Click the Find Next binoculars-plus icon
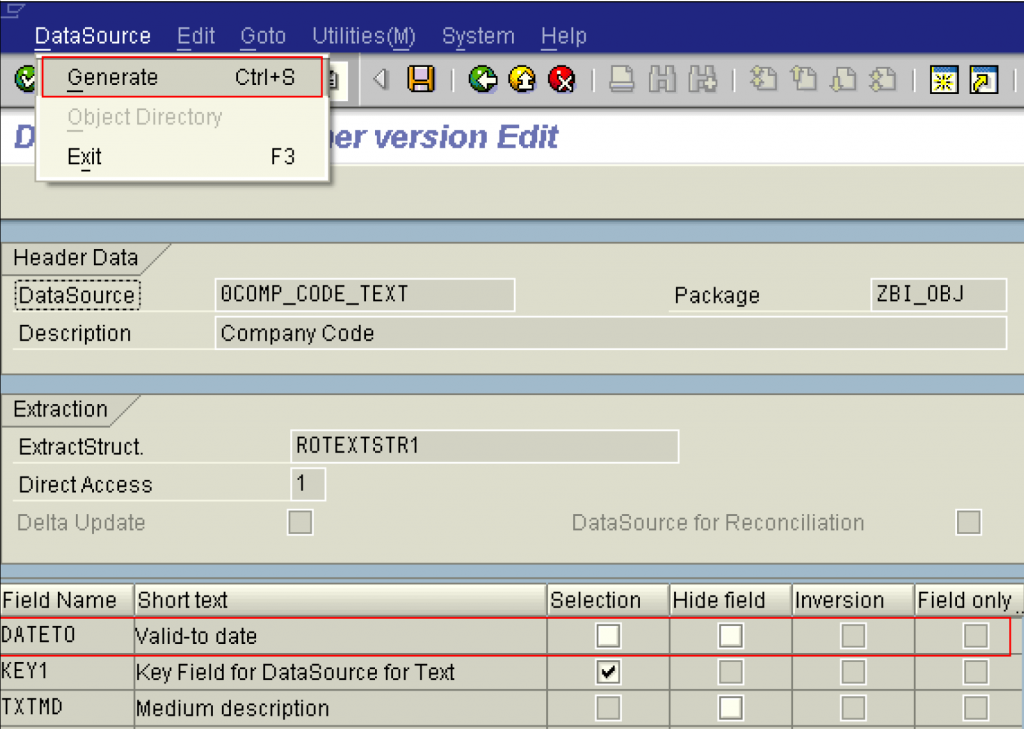Screen dimensions: 1024x729 pos(703,80)
